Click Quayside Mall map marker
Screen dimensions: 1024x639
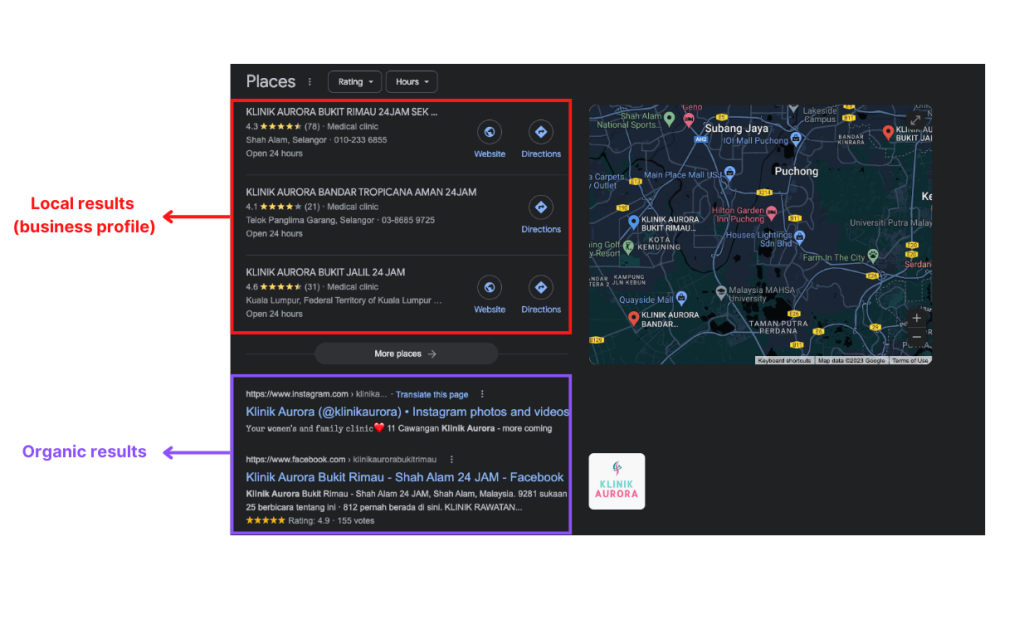[x=681, y=298]
